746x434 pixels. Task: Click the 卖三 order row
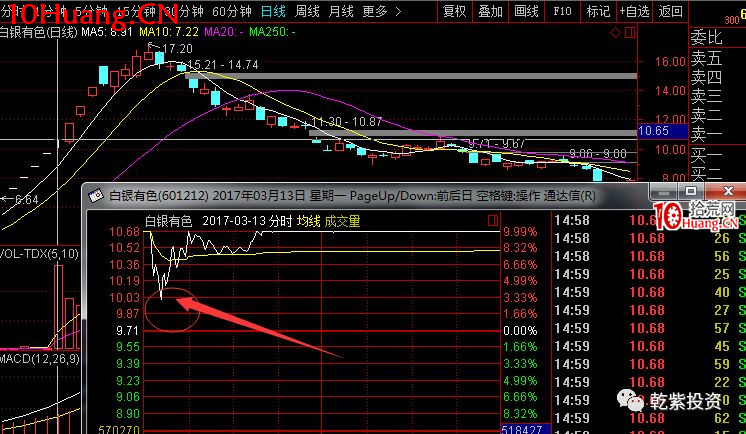[x=706, y=96]
